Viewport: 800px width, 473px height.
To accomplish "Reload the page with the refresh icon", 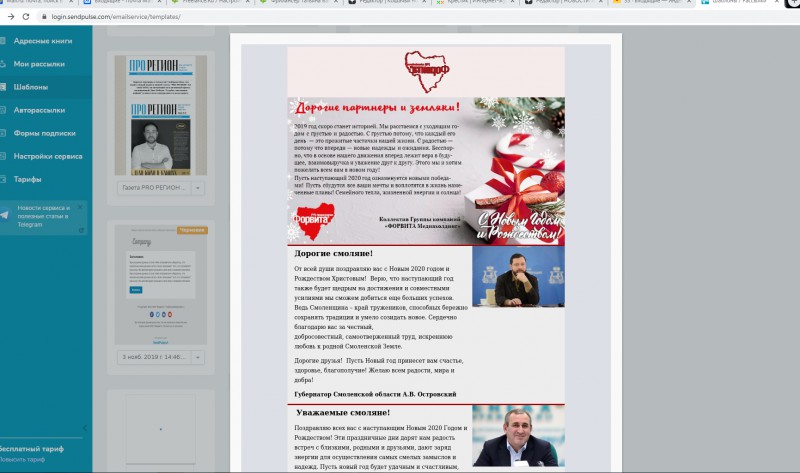I will pyautogui.click(x=26, y=16).
